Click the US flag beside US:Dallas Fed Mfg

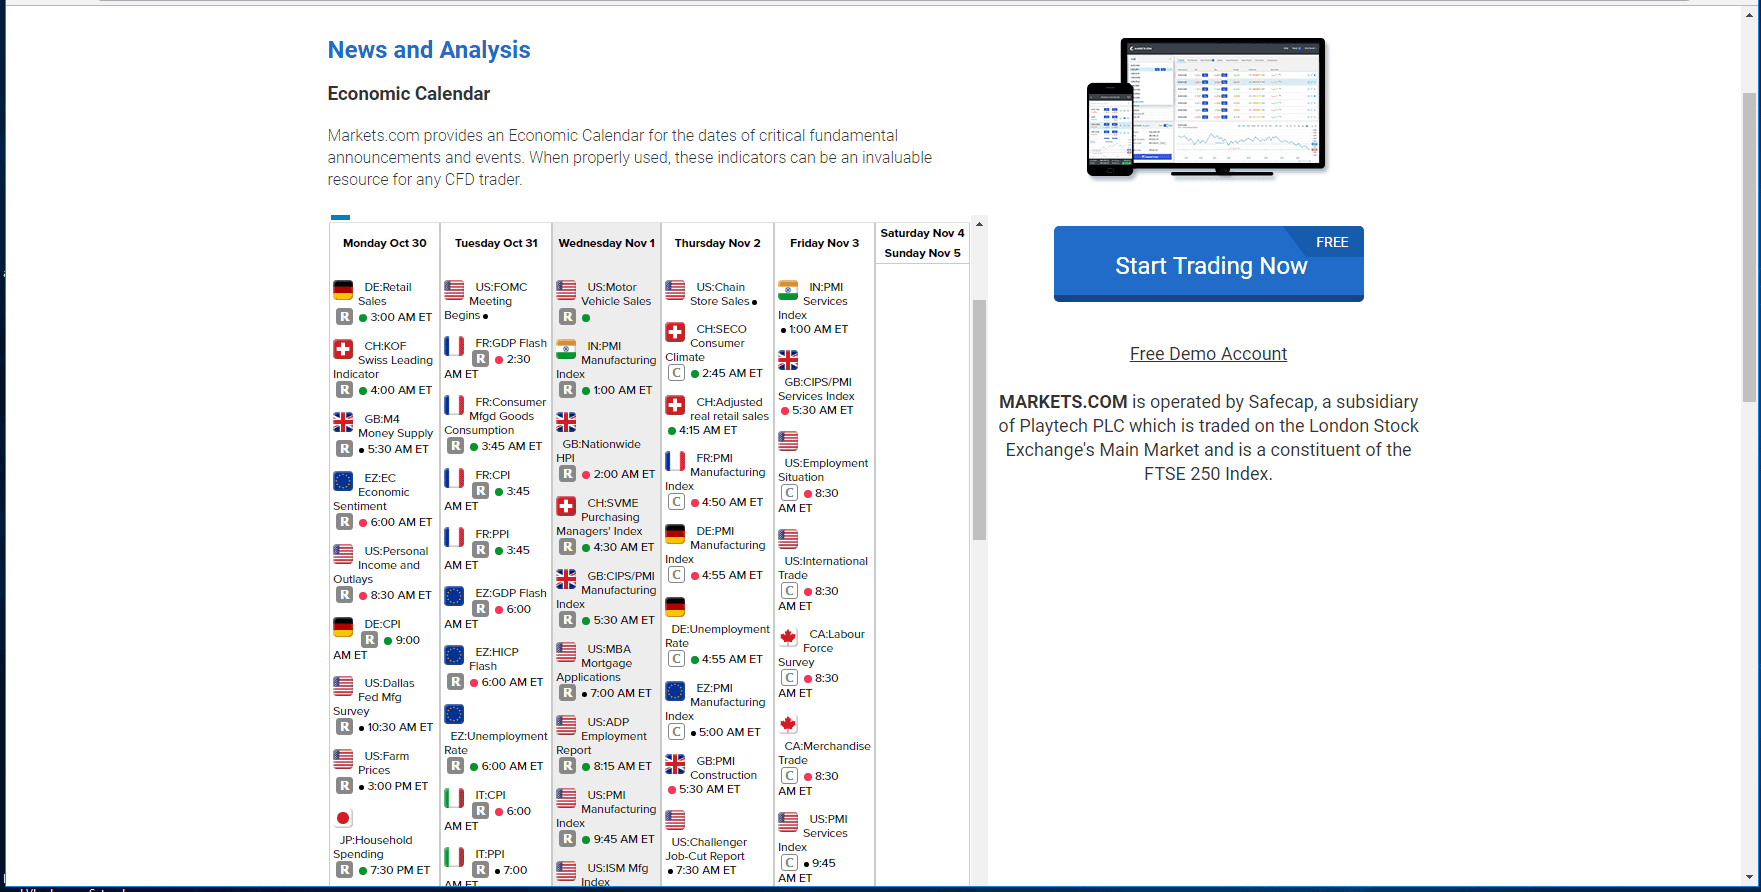pyautogui.click(x=343, y=686)
